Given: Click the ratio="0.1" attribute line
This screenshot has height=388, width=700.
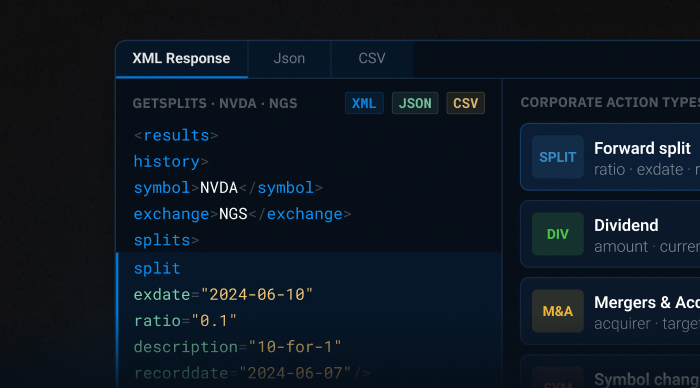Looking at the screenshot, I should pyautogui.click(x=185, y=321).
